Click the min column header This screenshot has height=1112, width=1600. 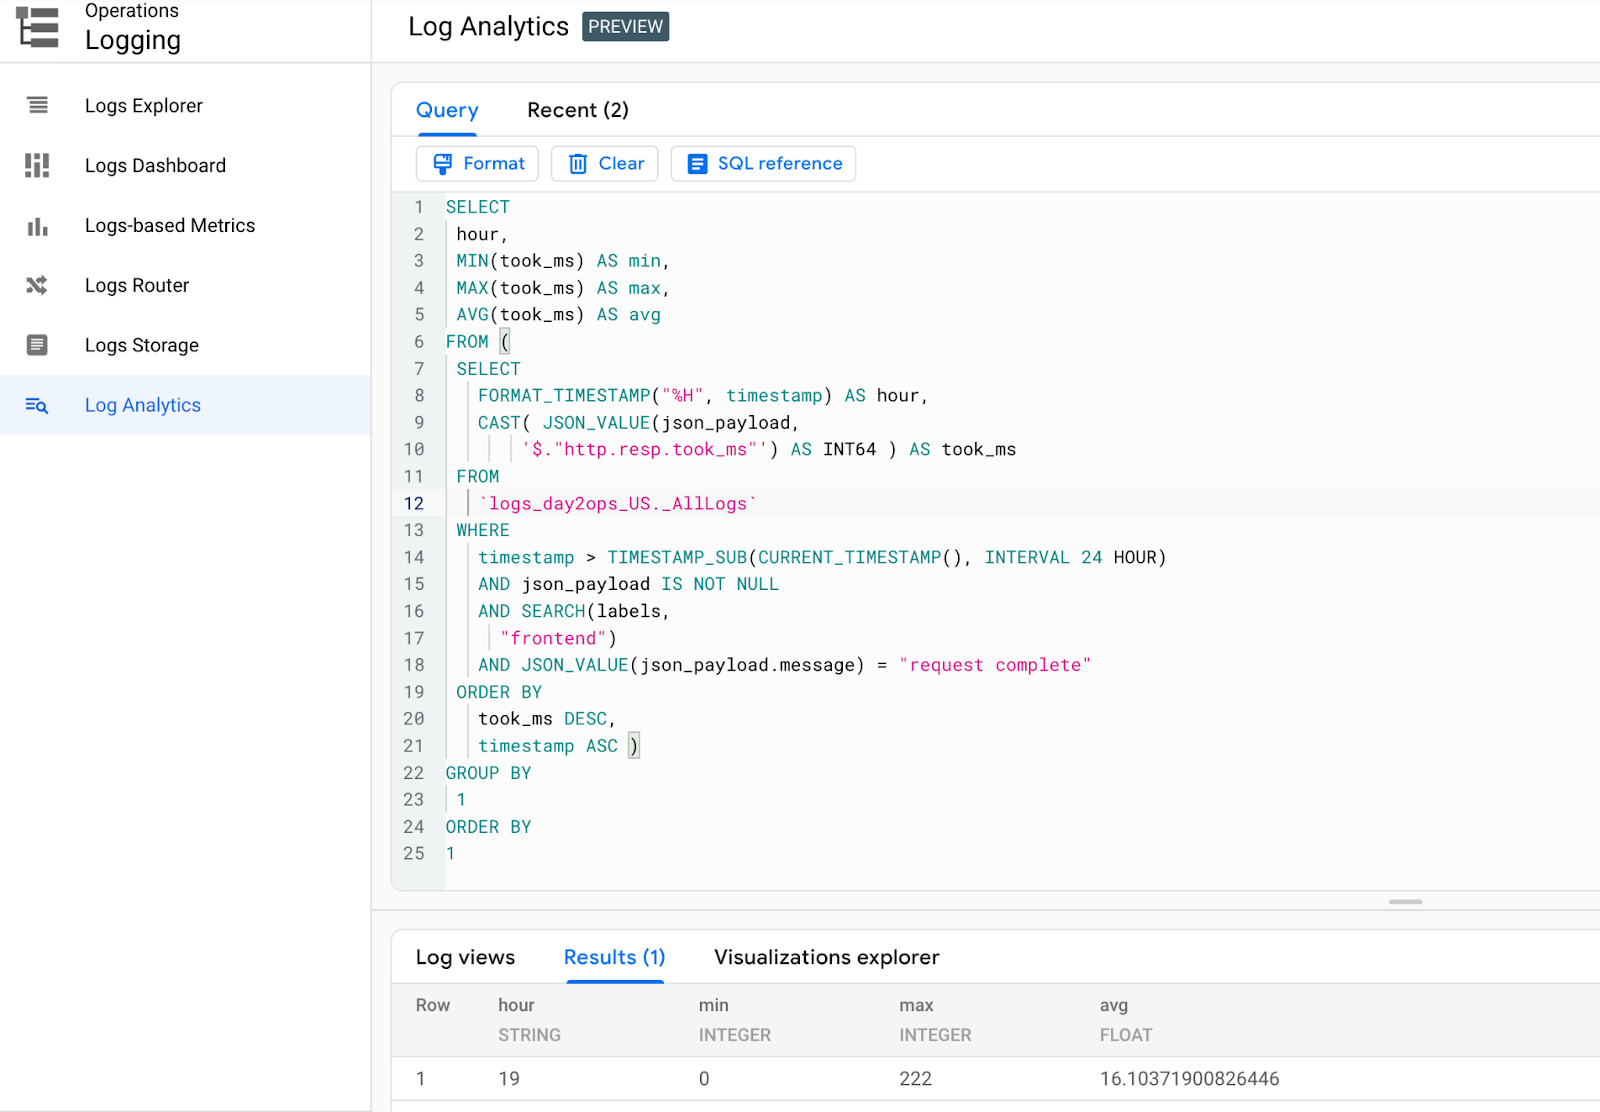(x=713, y=1005)
